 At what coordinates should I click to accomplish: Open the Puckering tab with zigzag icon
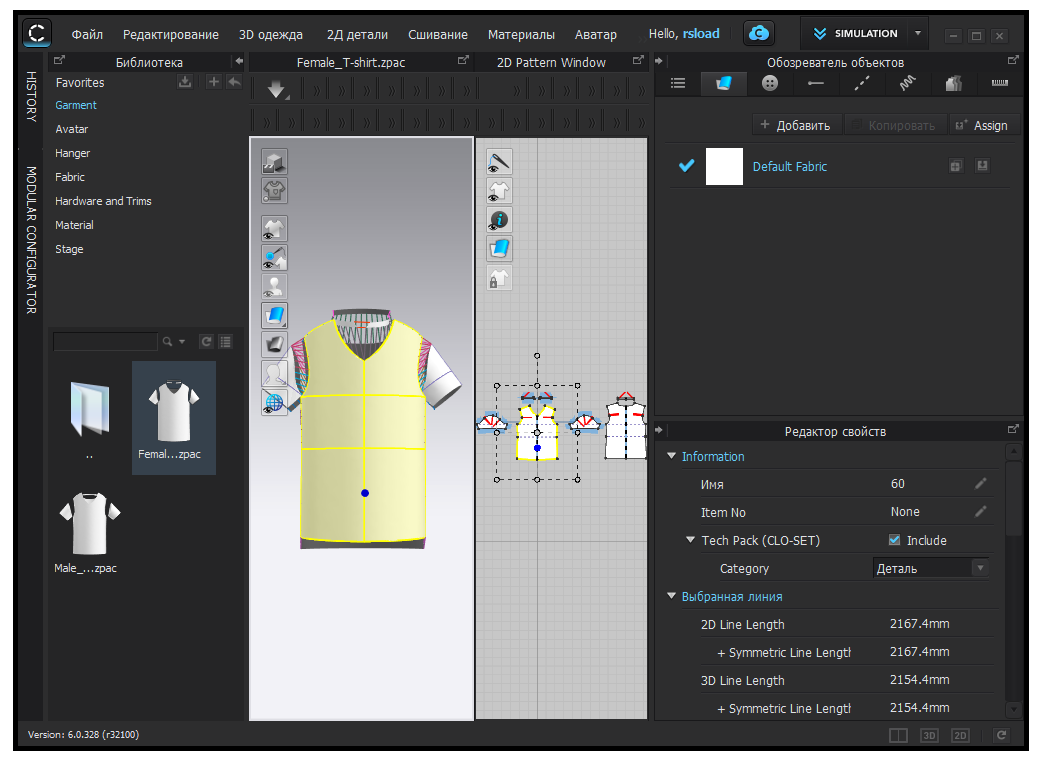(907, 84)
